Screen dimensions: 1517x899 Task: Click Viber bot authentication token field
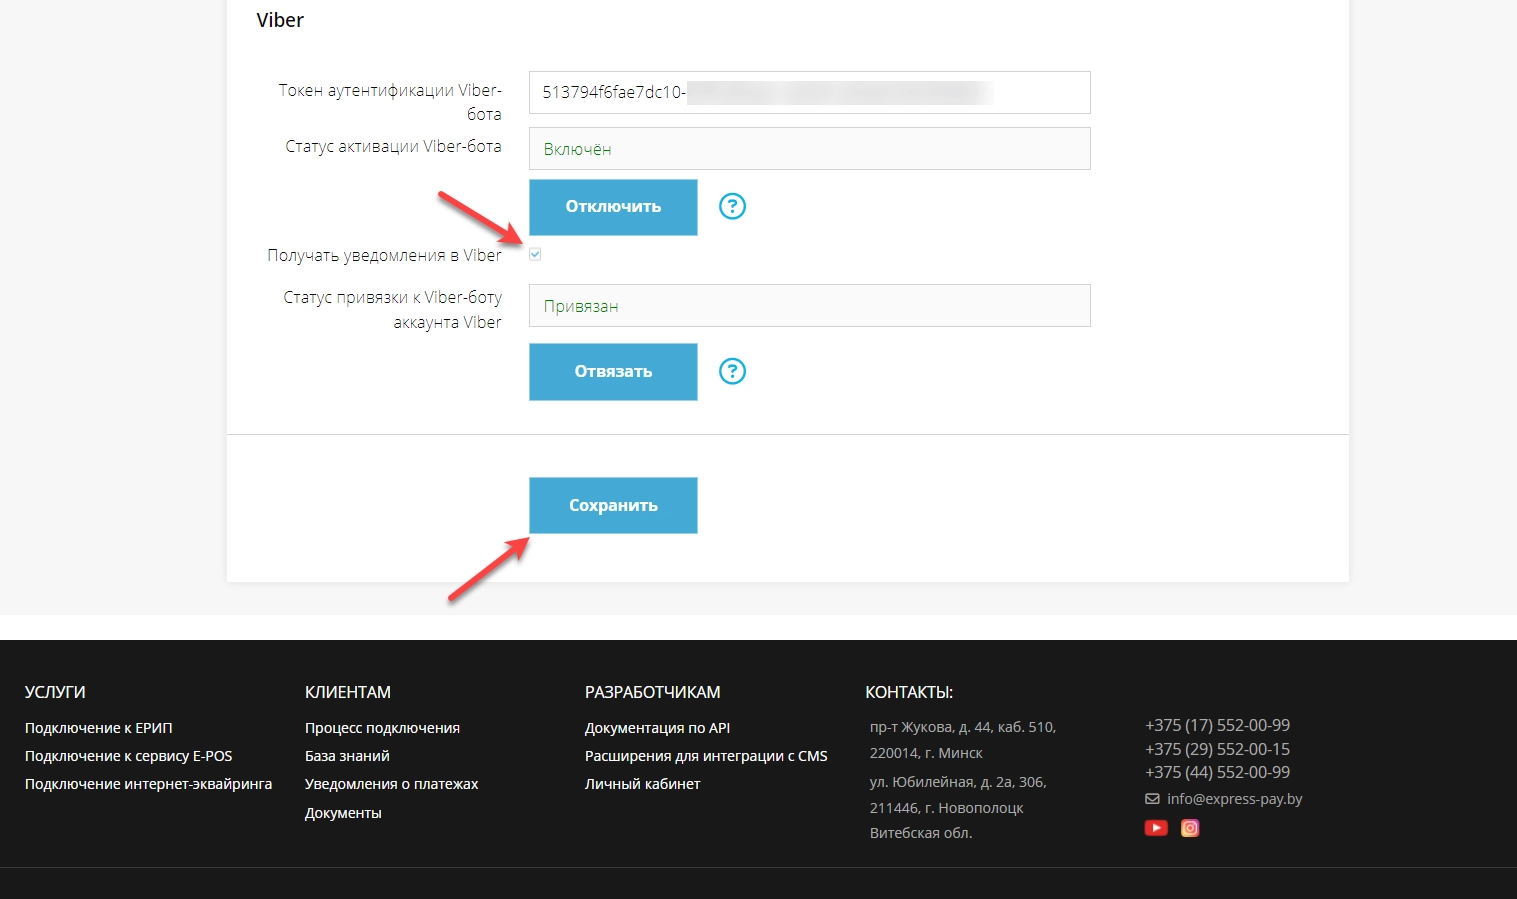point(809,92)
